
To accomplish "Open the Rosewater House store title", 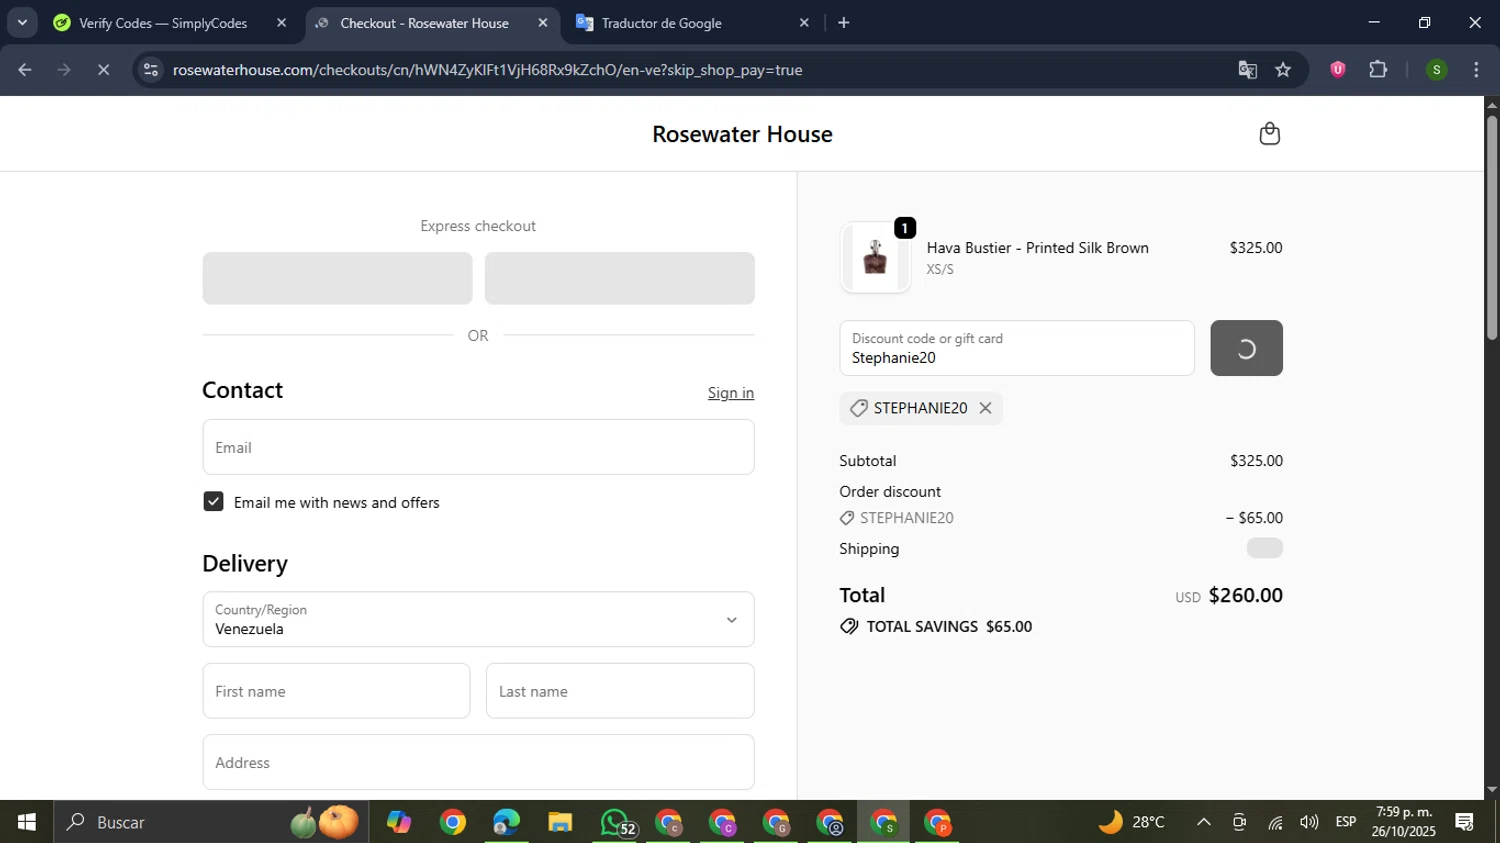I will pos(742,134).
